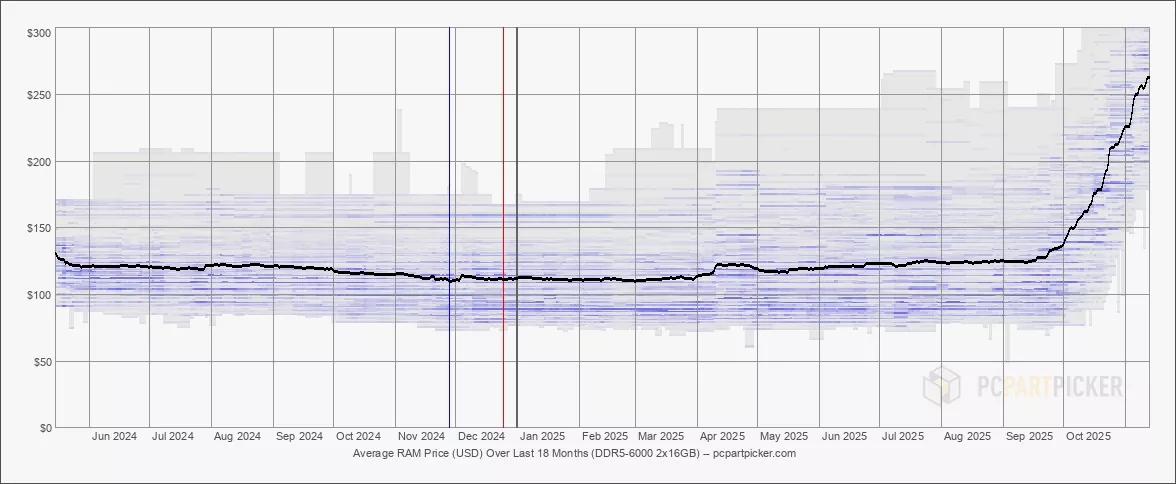Click the $100 y-axis label
The width and height of the screenshot is (1176, 484).
(39, 295)
